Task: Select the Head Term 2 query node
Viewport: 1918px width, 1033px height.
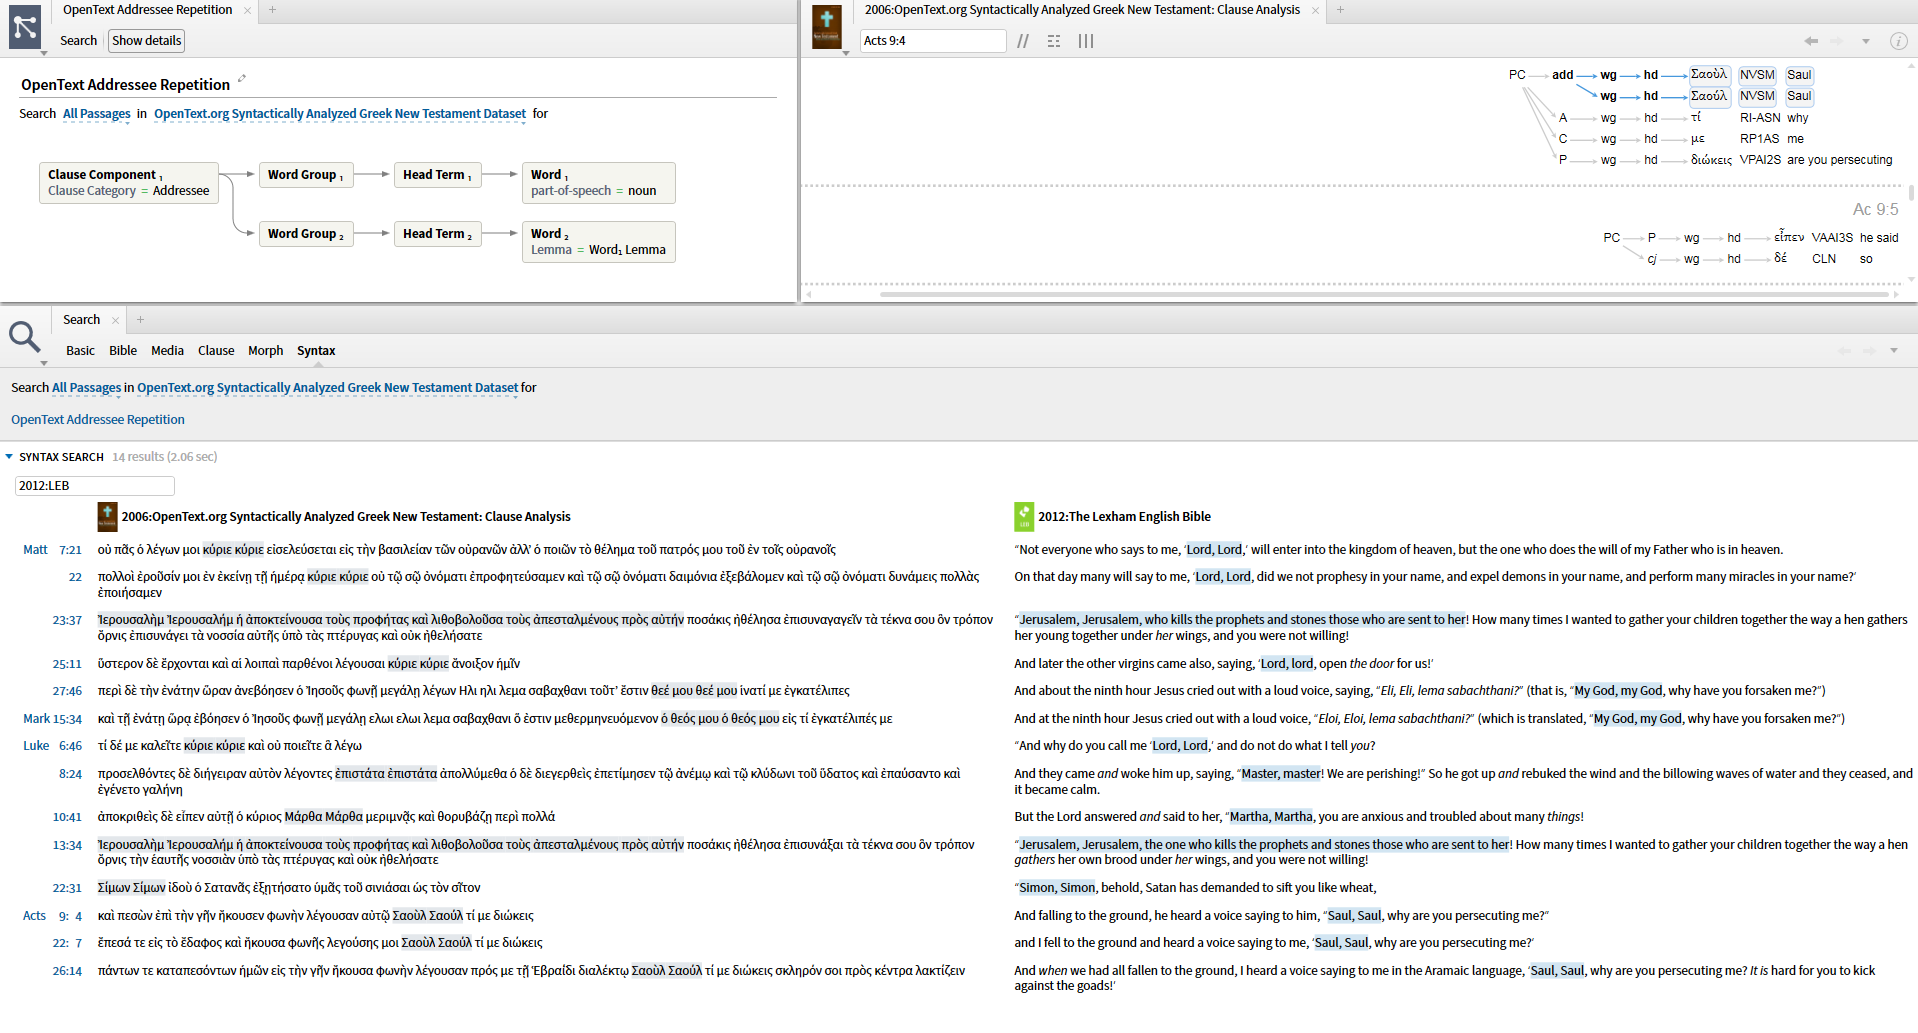Action: click(437, 234)
